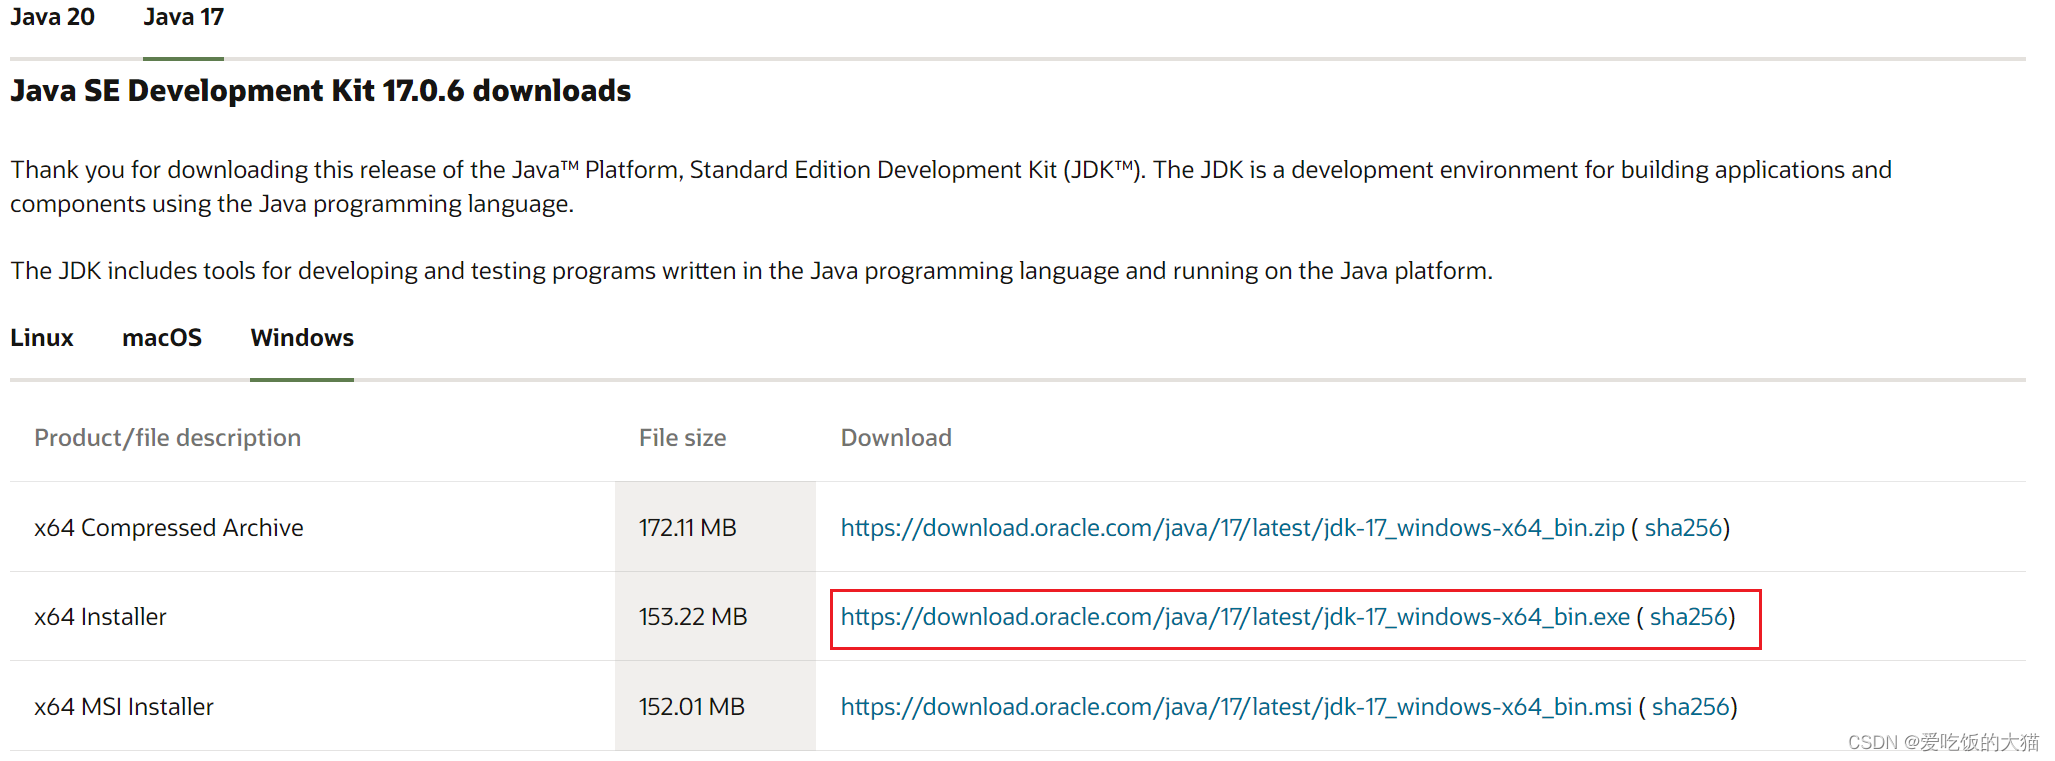Screen dimensions: 2055x761
Task: Open sha256 link for the exe installer
Action: pyautogui.click(x=1688, y=617)
